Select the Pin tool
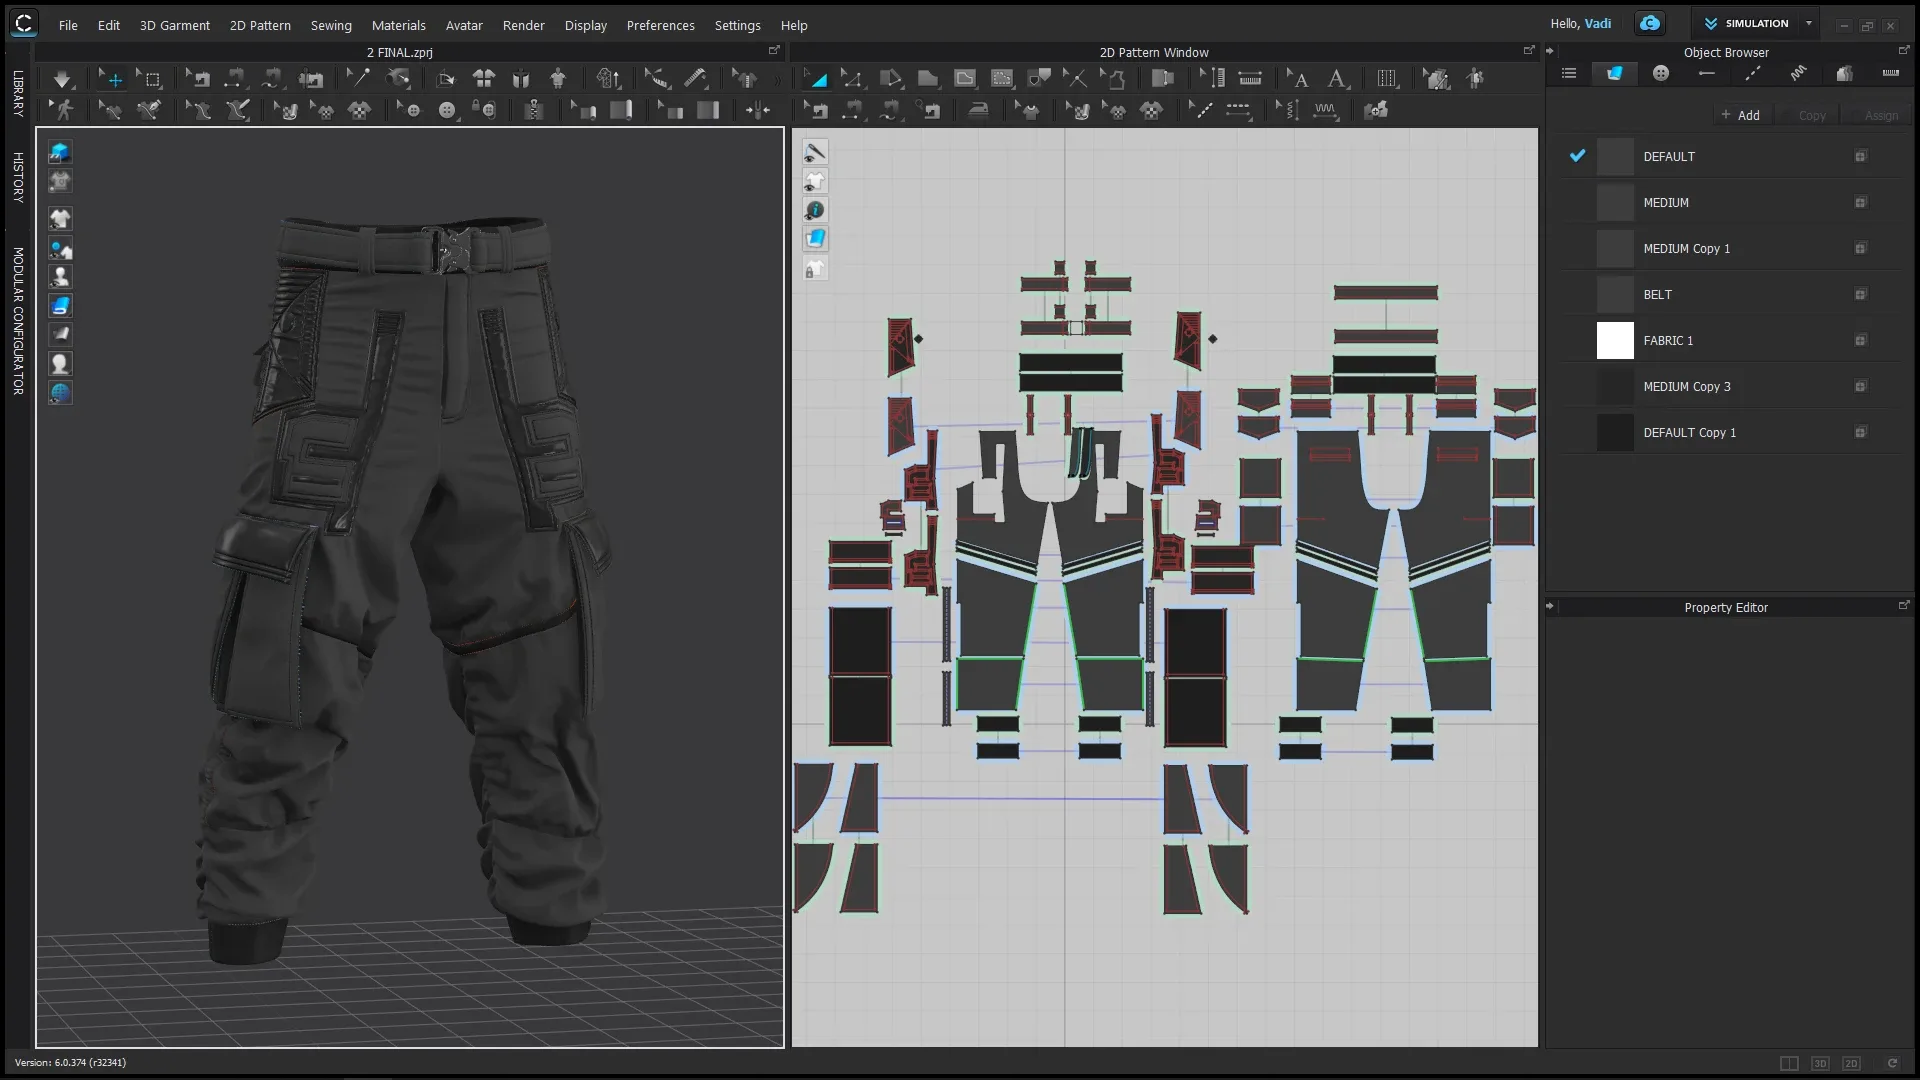 point(358,78)
